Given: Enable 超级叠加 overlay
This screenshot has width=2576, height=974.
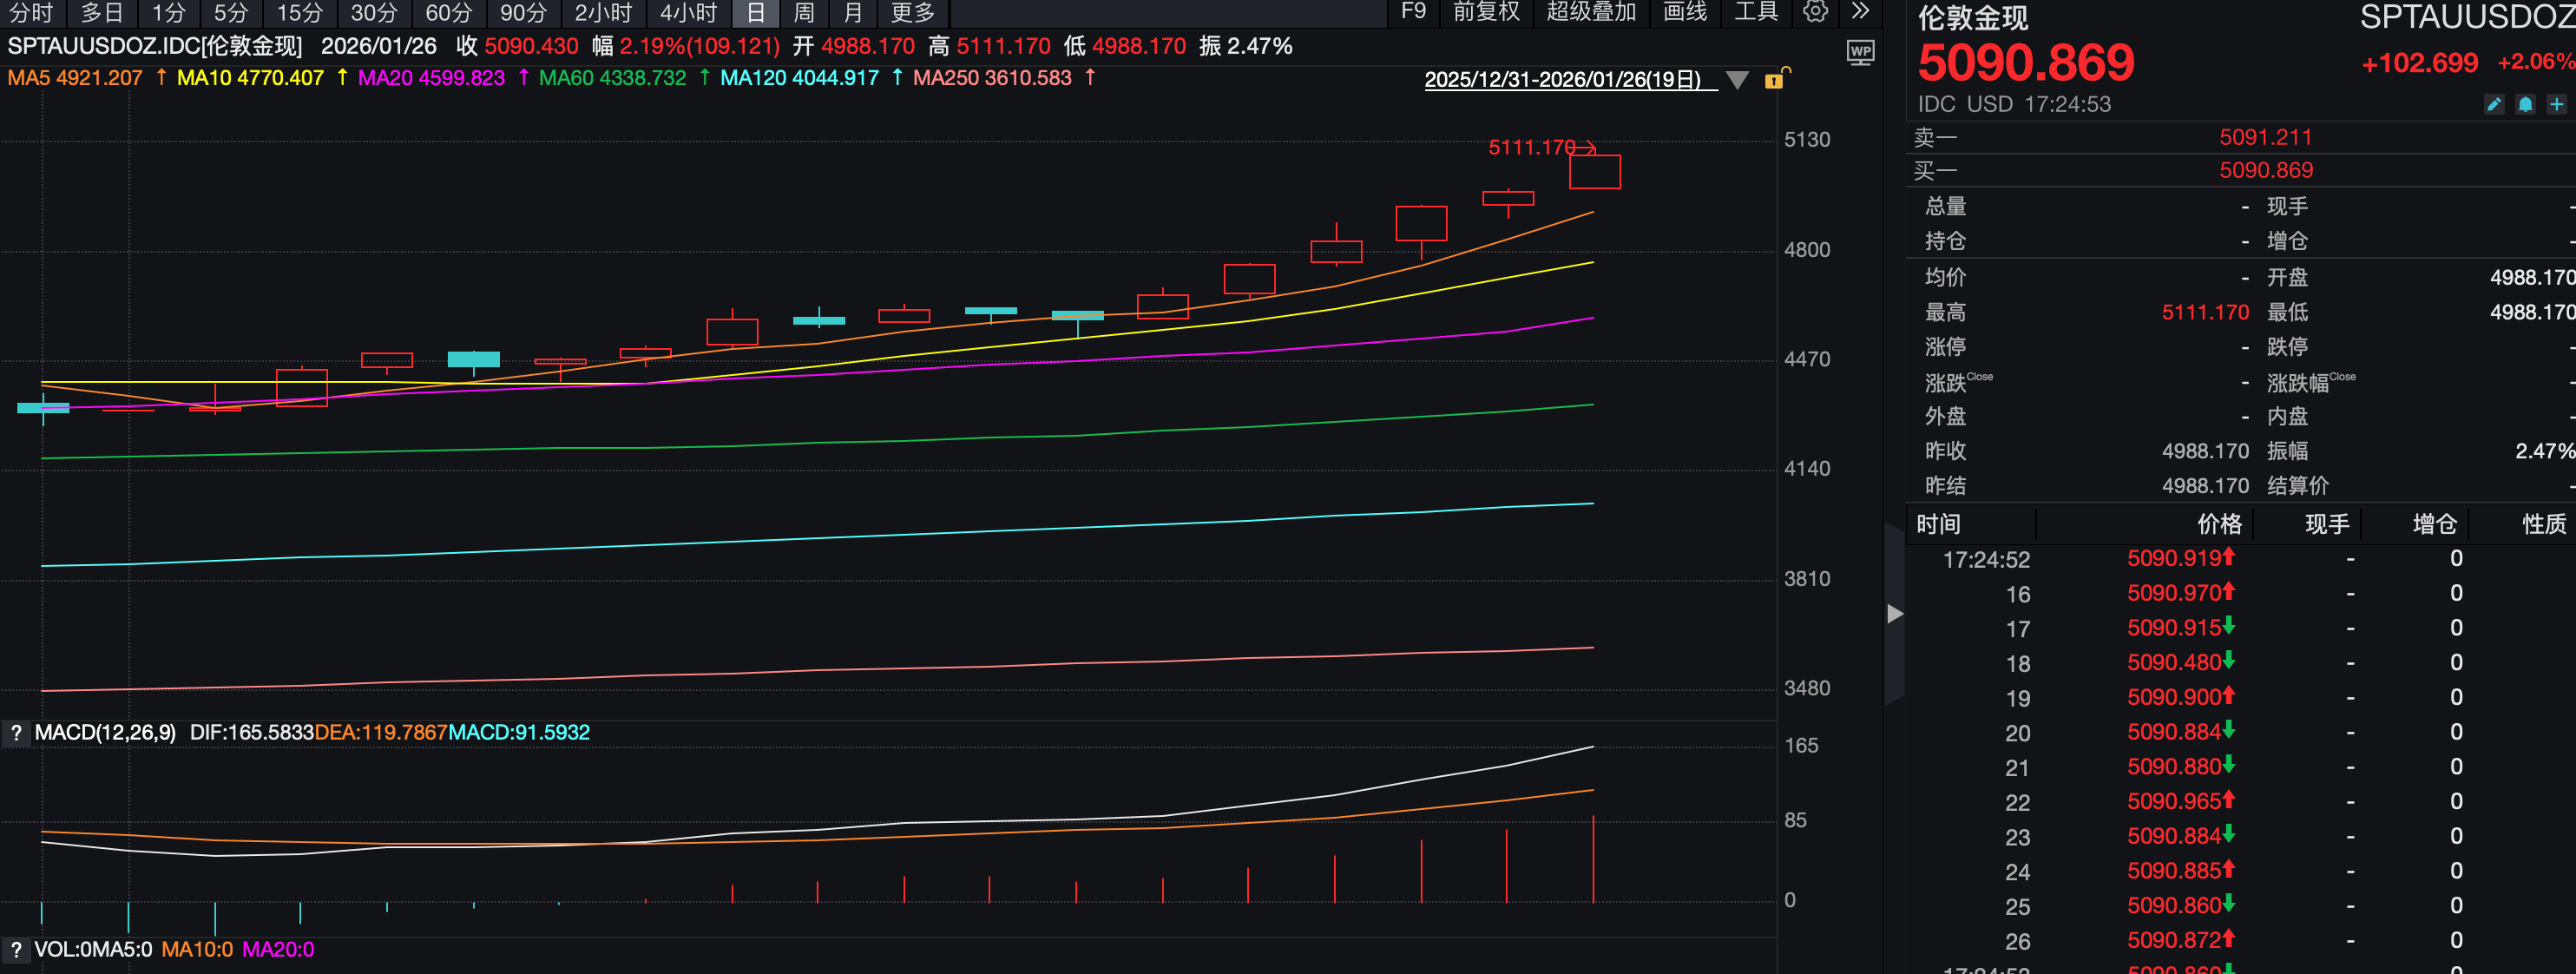Looking at the screenshot, I should (x=1591, y=12).
